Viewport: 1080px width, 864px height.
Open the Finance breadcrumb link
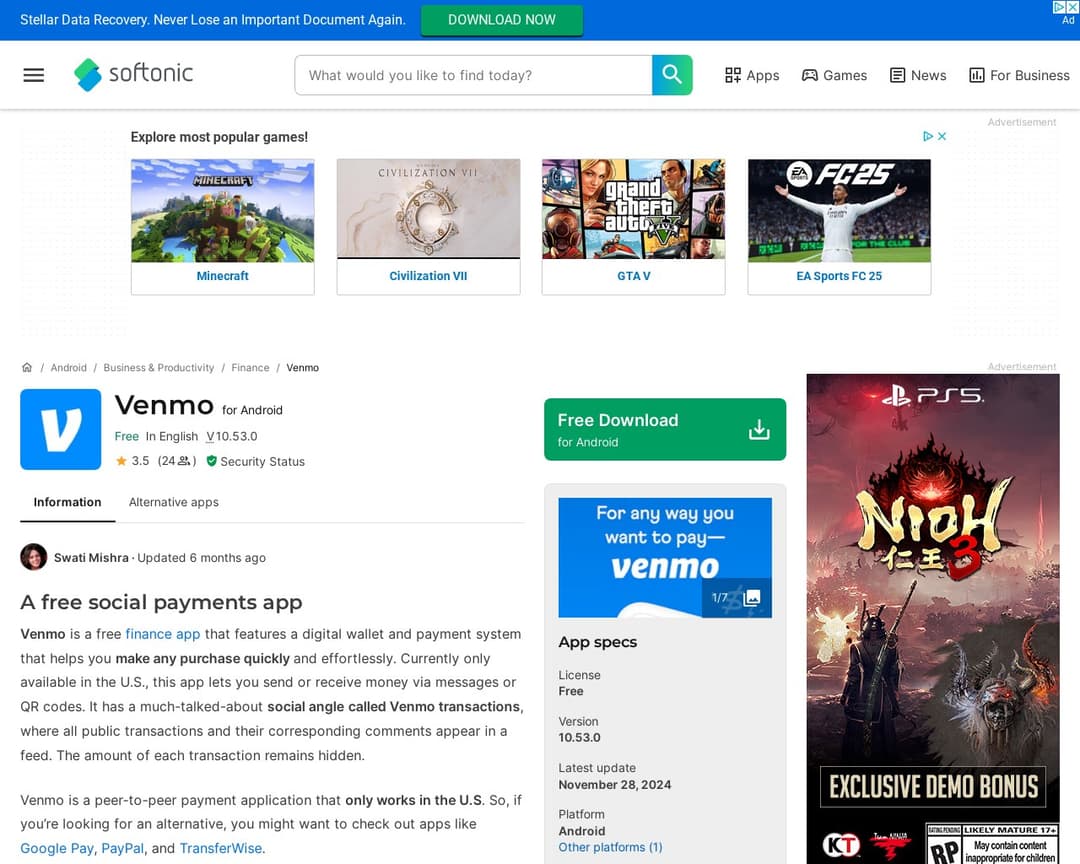[x=250, y=368]
